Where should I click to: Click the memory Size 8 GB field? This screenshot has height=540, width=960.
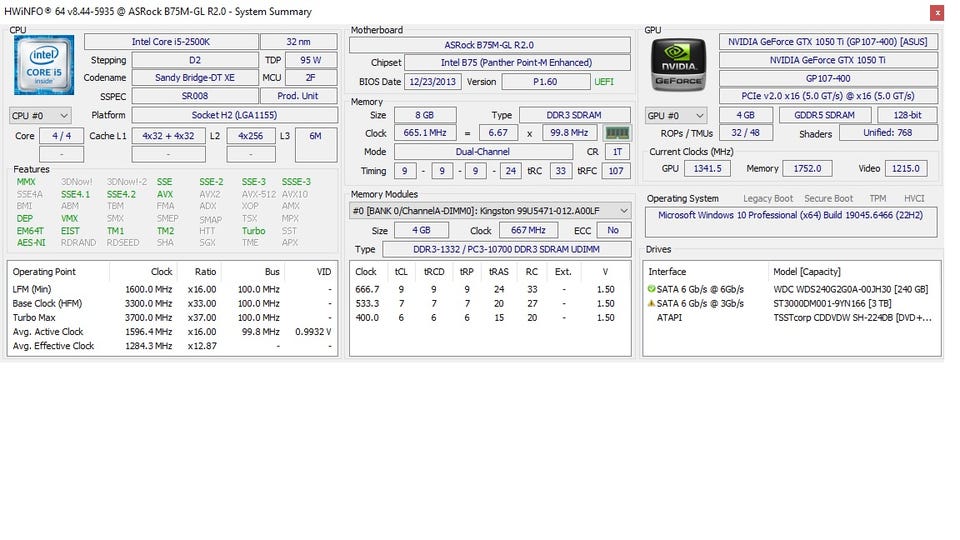424,115
